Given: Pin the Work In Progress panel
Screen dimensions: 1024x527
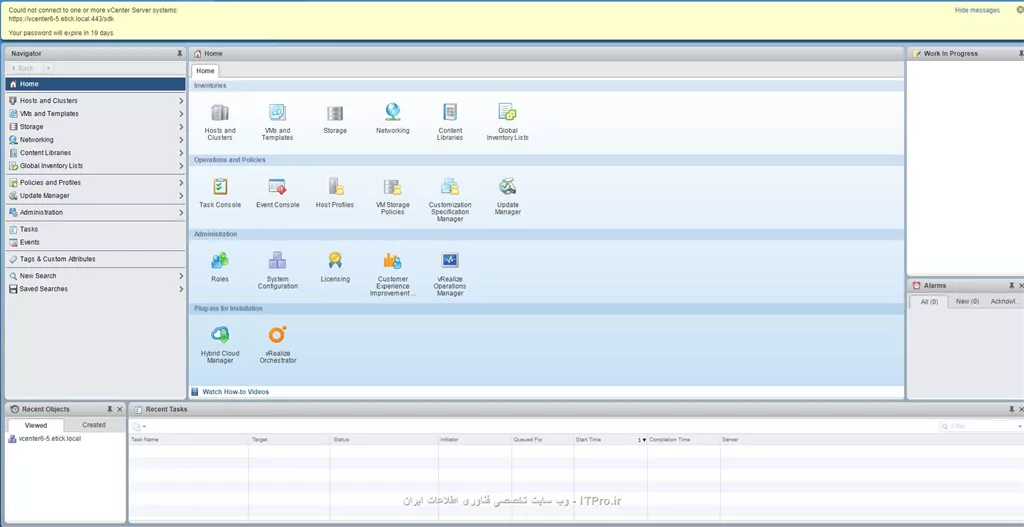Looking at the screenshot, I should click(1021, 54).
